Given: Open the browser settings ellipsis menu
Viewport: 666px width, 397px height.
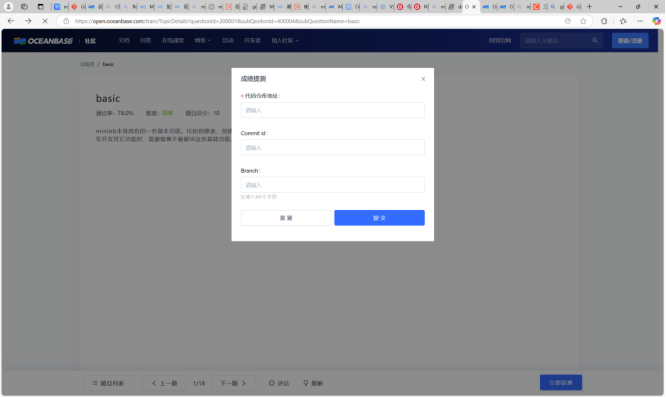Looking at the screenshot, I should pos(640,21).
